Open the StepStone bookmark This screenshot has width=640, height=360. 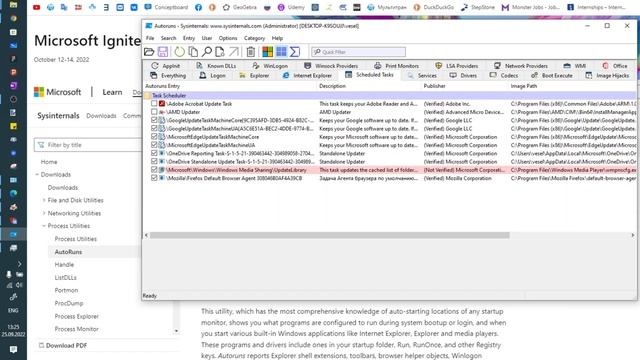tap(478, 7)
